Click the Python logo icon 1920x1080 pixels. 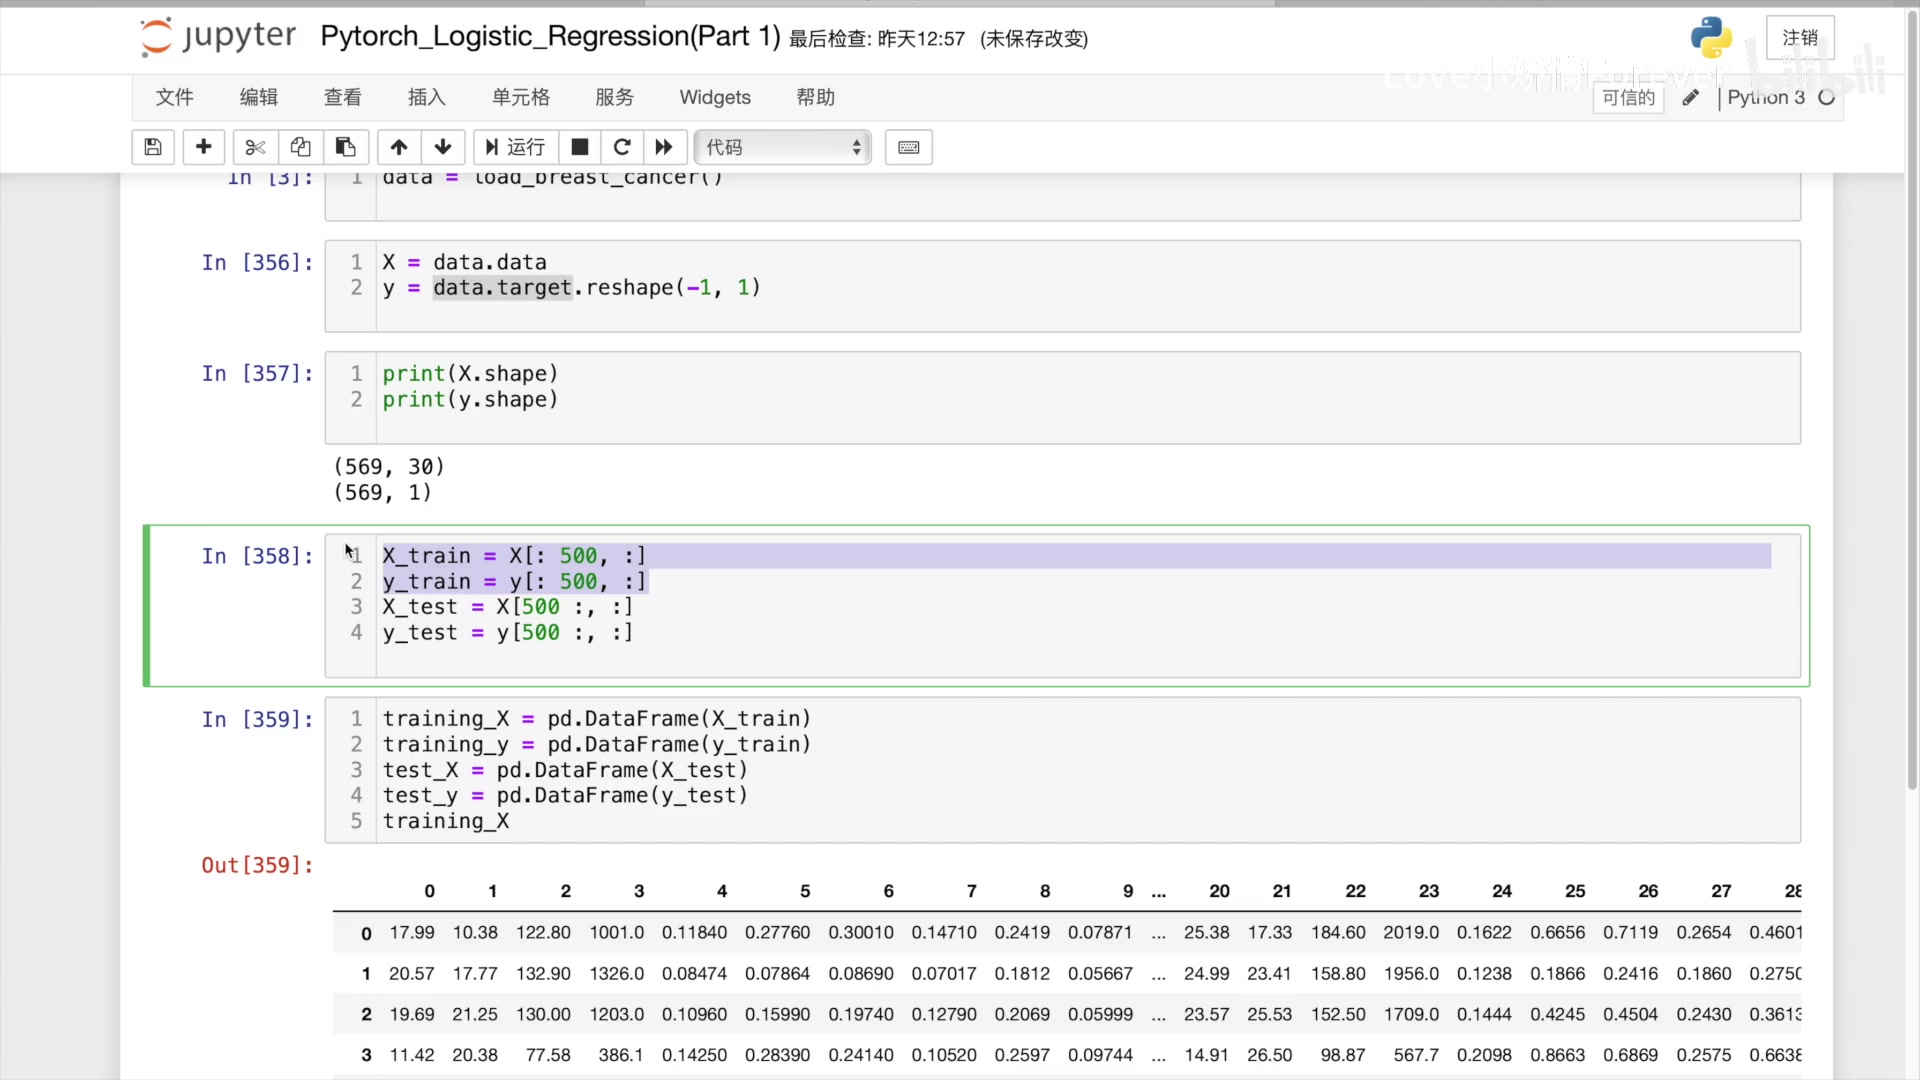pyautogui.click(x=1712, y=38)
